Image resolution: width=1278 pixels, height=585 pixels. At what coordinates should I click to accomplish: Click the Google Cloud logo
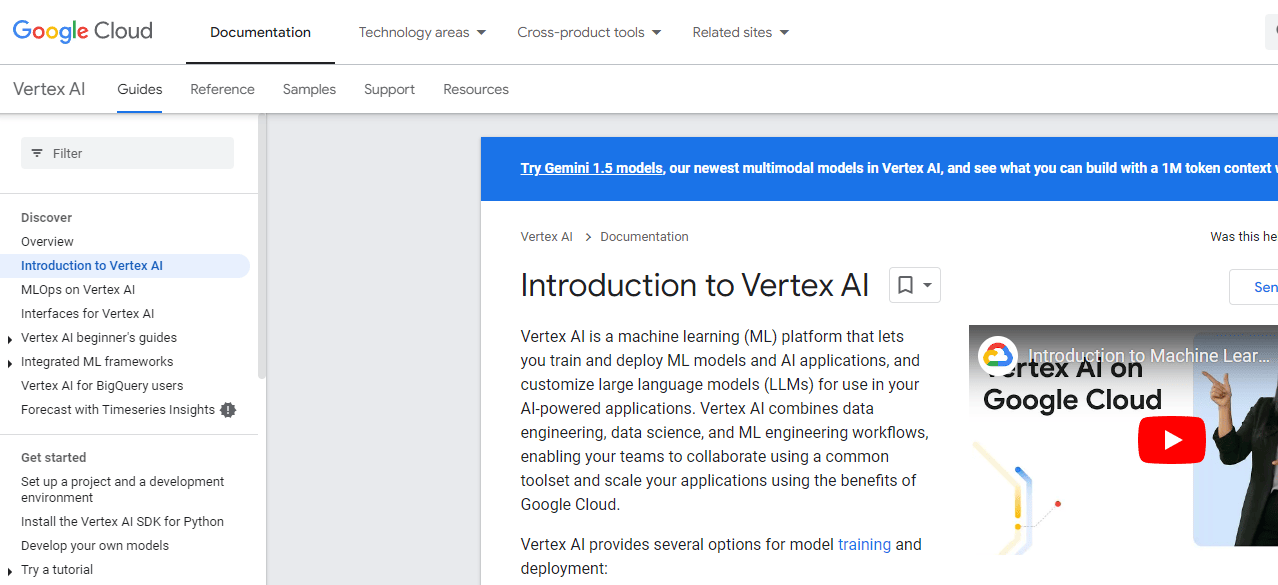point(82,31)
